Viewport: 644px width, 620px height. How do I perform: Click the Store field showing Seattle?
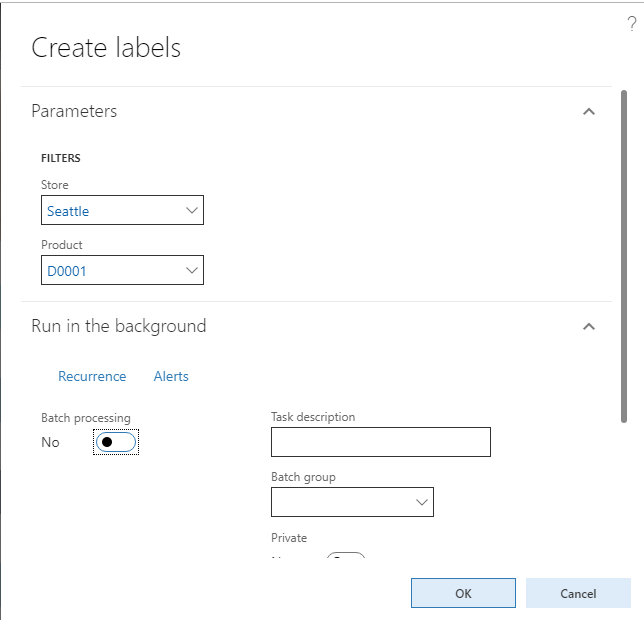pyautogui.click(x=110, y=211)
